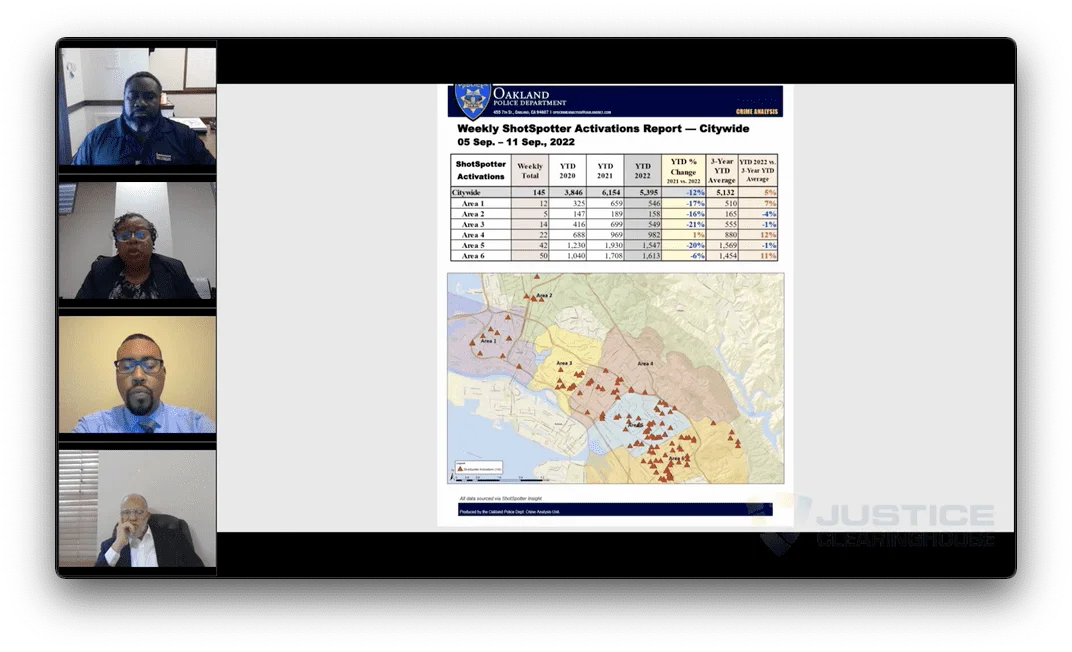This screenshot has height=652, width=1072.
Task: Click the 'YTD 2020' column header
Action: (x=567, y=170)
